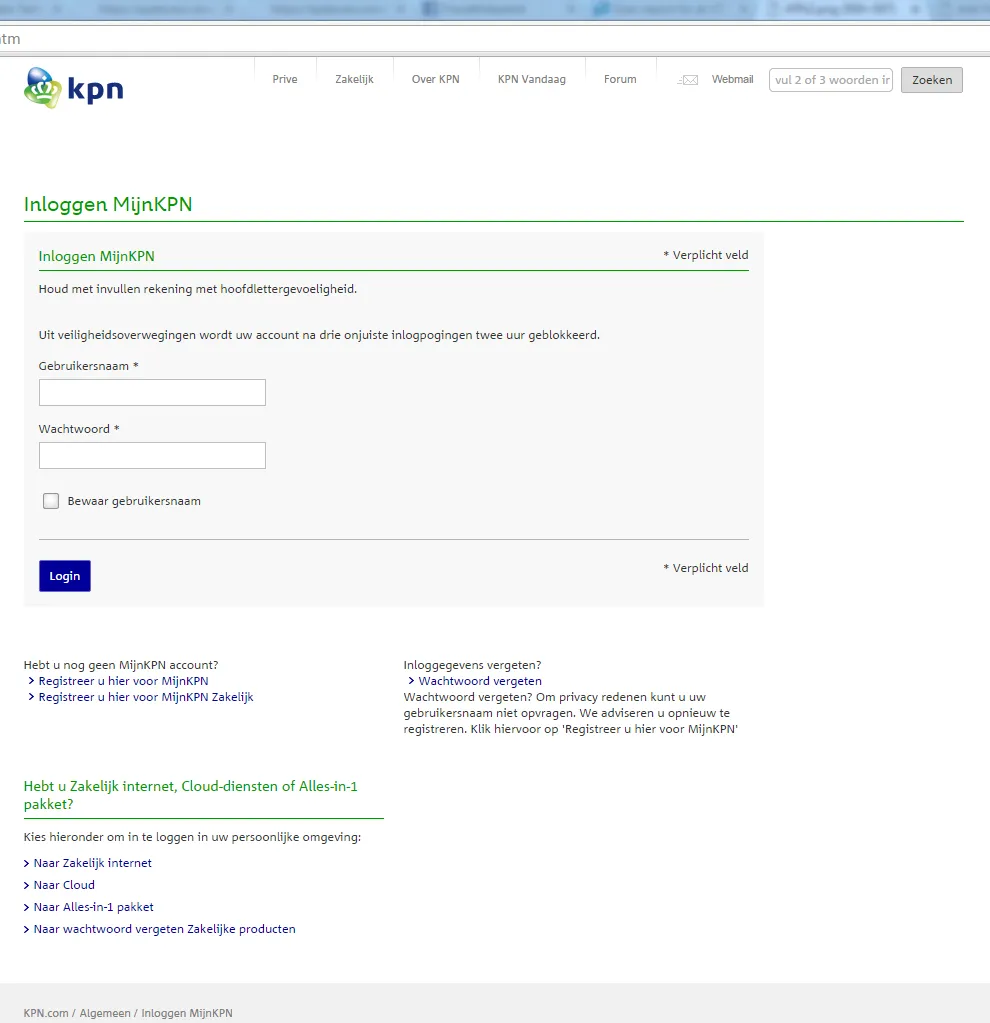Open Registreer u hier voor MijnKPN link
Screen dimensions: 990x1023
click(x=123, y=680)
